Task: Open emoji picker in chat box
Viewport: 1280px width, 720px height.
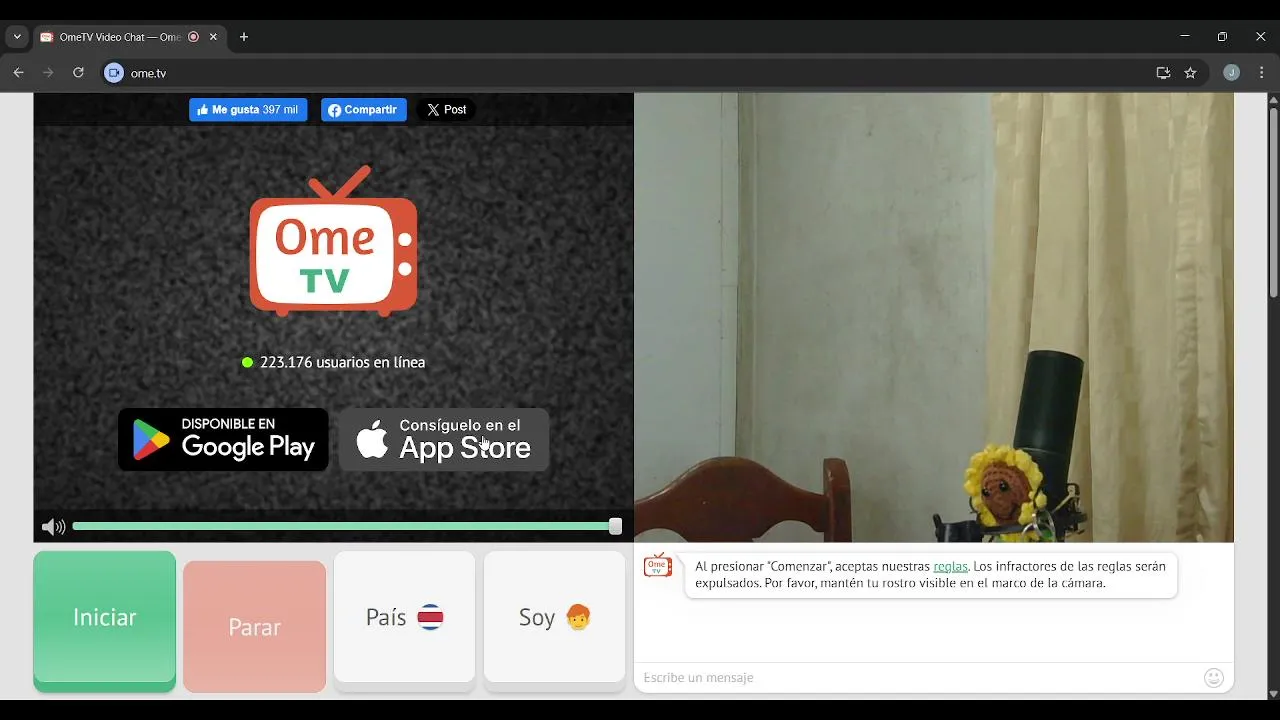Action: (x=1214, y=678)
